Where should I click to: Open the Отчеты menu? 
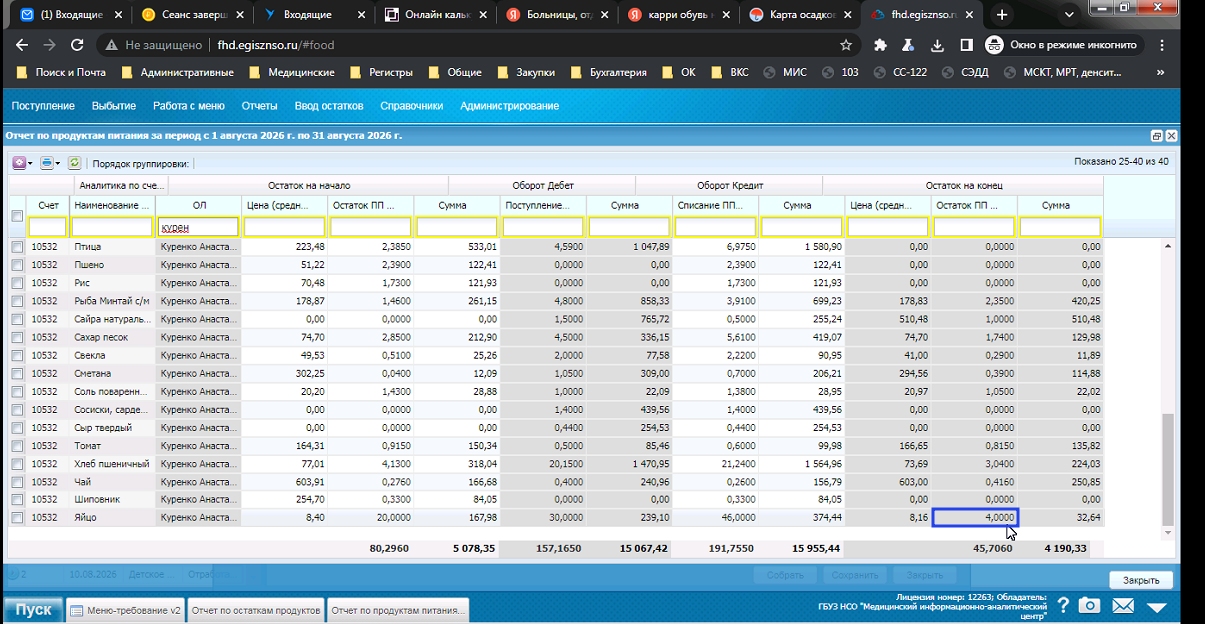[x=259, y=106]
